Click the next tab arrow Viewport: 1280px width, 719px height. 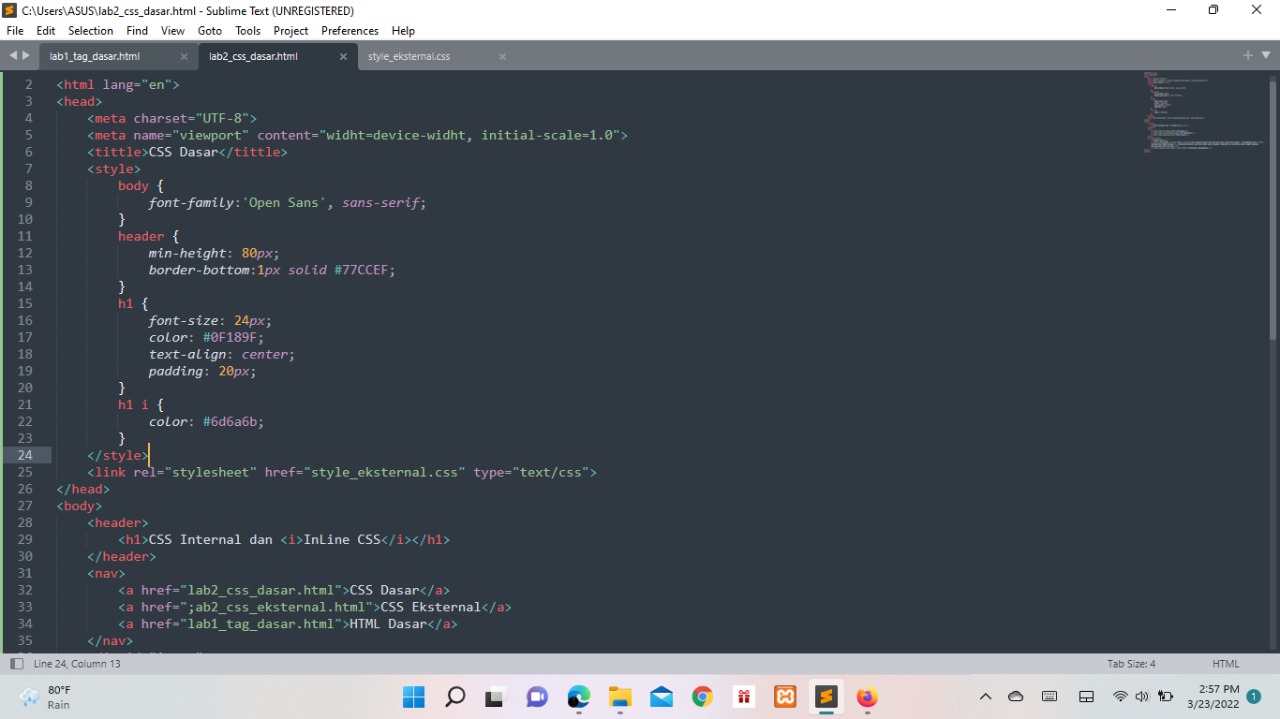(x=26, y=56)
